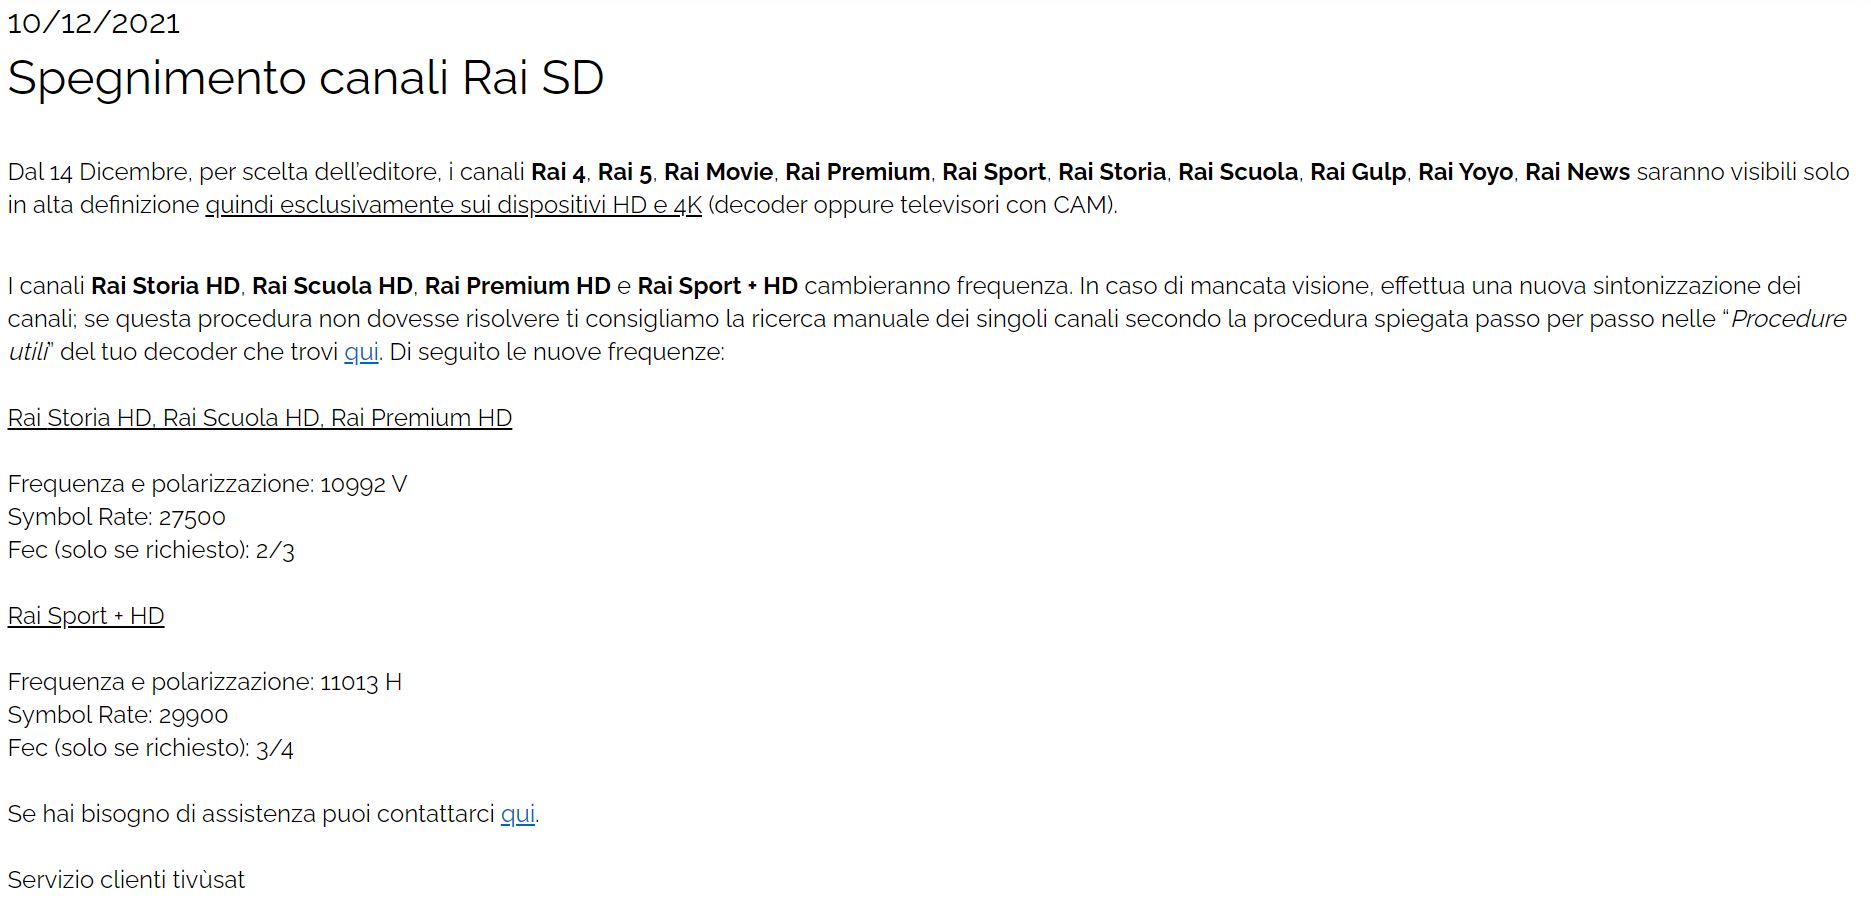The width and height of the screenshot is (1871, 905).
Task: Click the frequency line '10992 V'
Action: point(207,484)
